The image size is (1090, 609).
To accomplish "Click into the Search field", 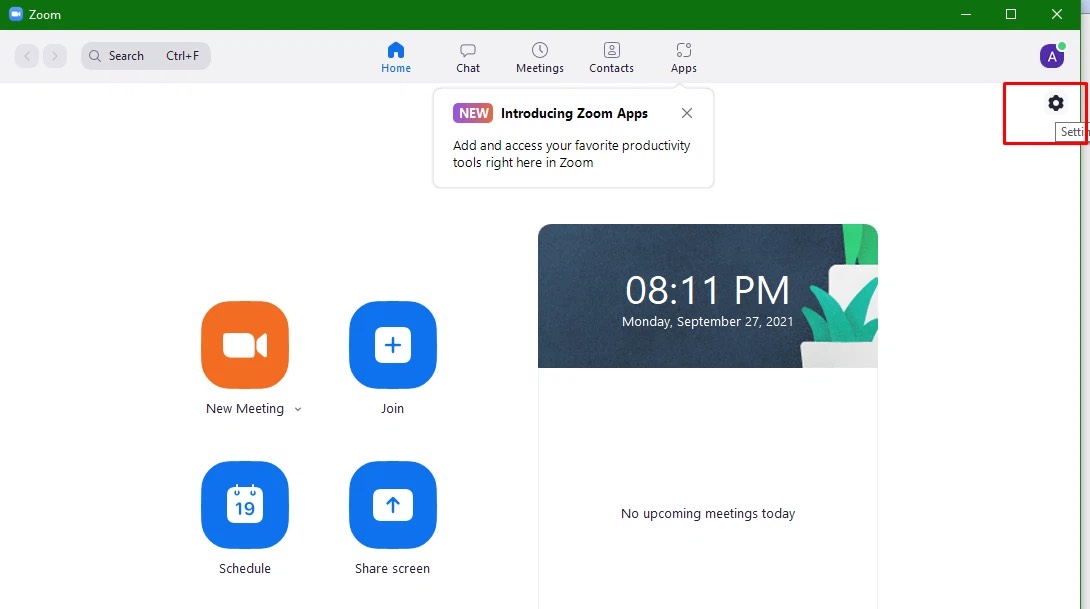I will [x=146, y=56].
